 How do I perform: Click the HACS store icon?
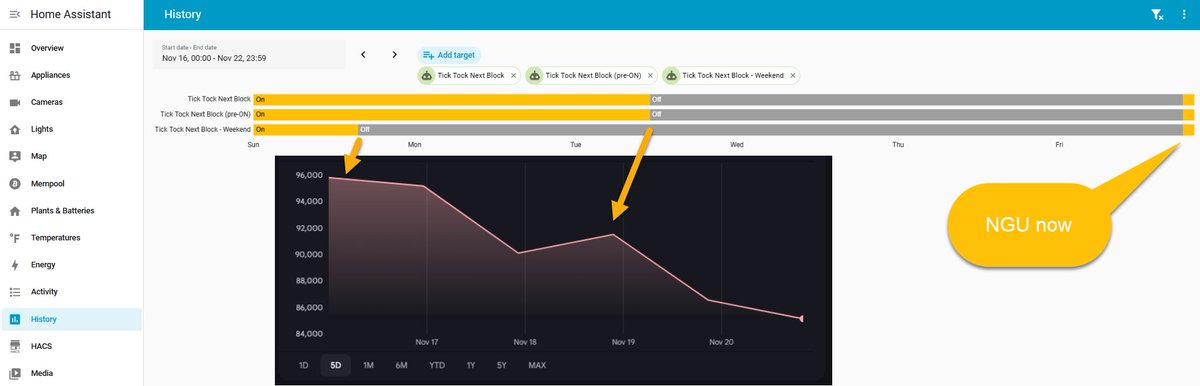(x=15, y=346)
